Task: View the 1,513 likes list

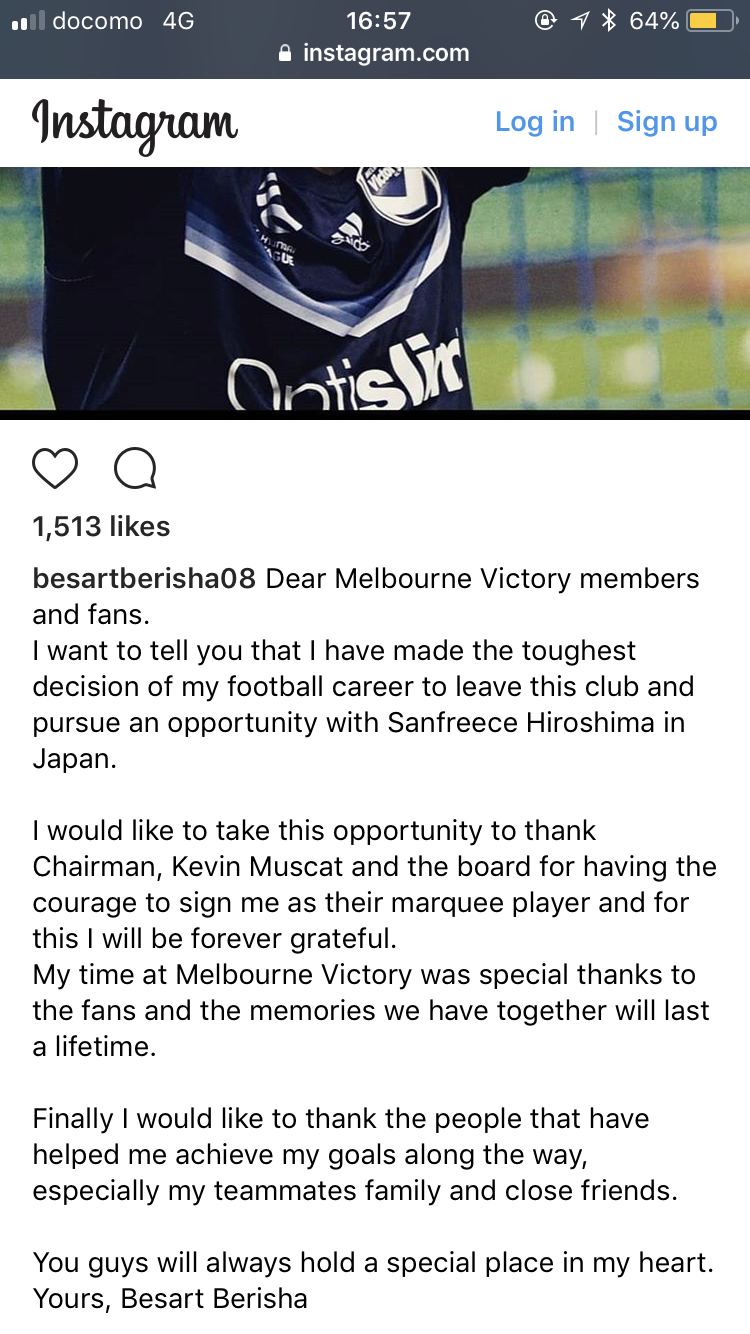Action: click(101, 527)
